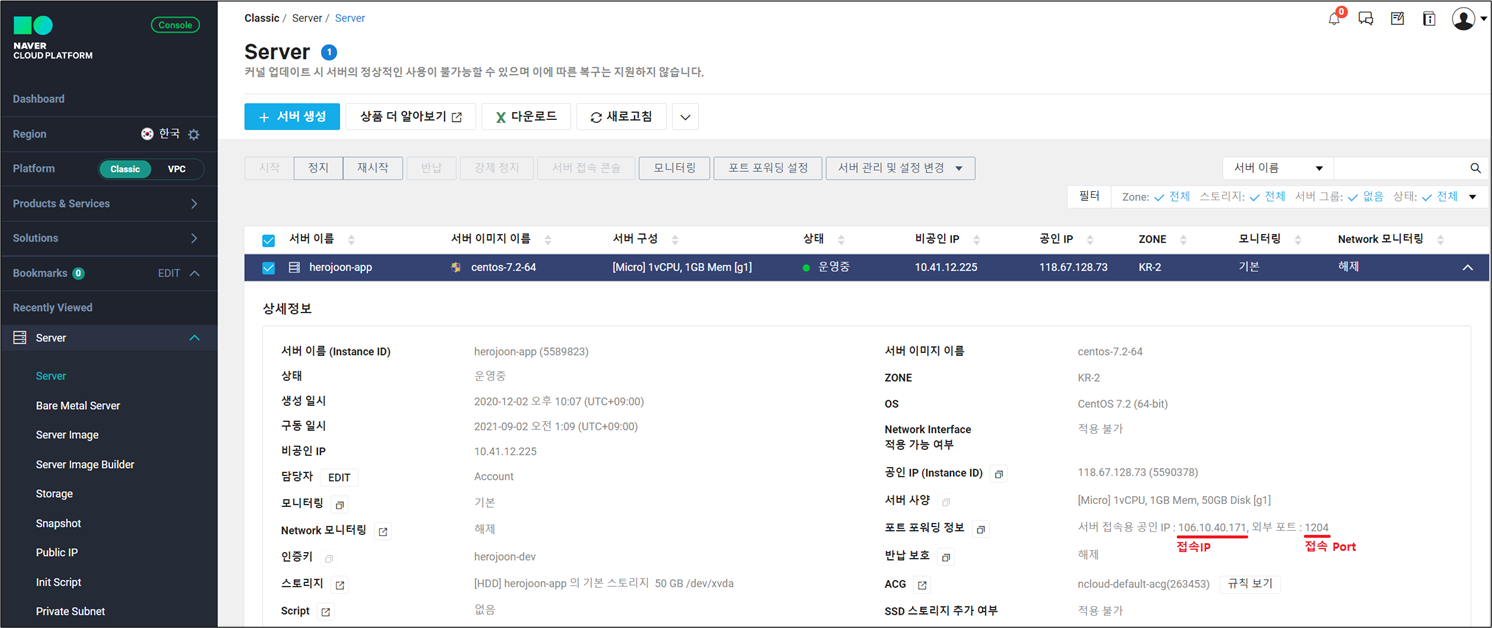
Task: Click the 모니터링 toolbar button
Action: (674, 168)
